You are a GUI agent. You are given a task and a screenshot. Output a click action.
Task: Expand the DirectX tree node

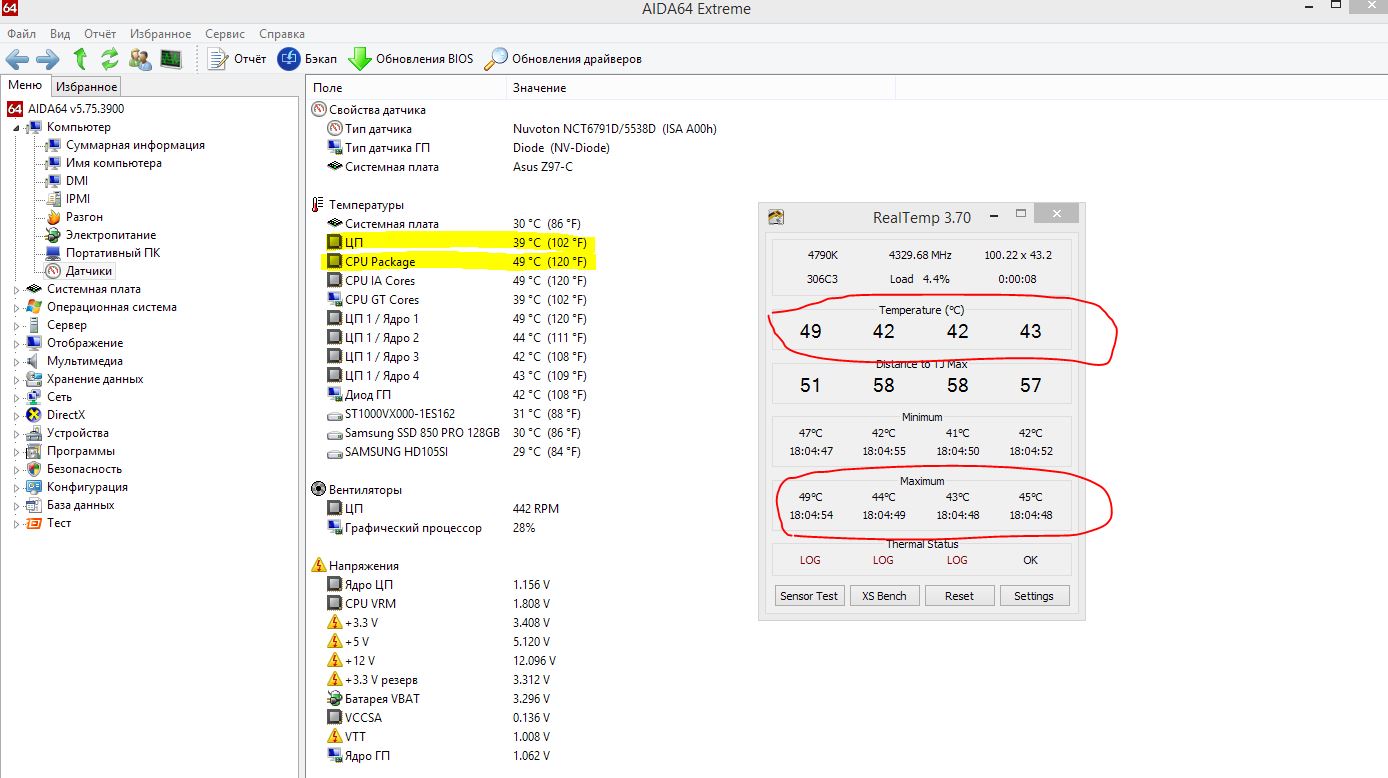coord(17,415)
